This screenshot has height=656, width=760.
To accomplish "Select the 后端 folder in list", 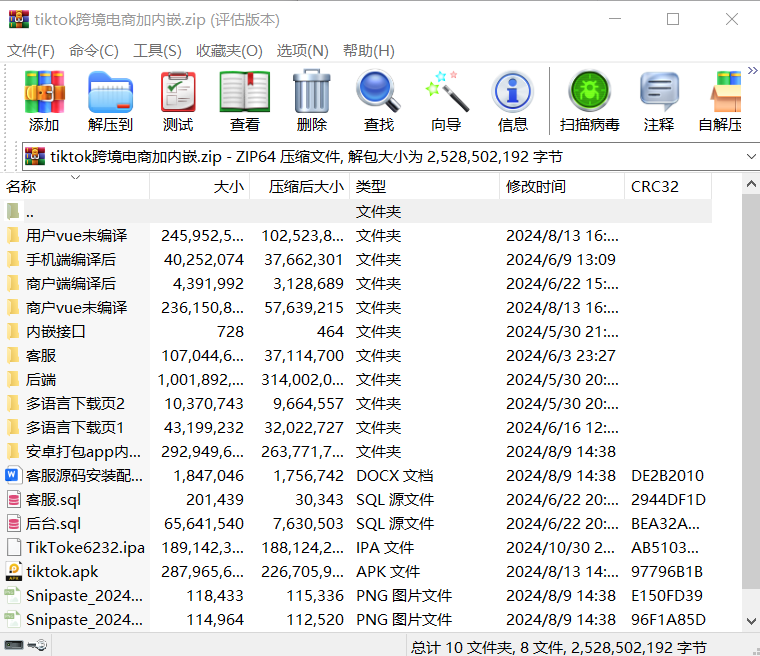I will (x=41, y=379).
